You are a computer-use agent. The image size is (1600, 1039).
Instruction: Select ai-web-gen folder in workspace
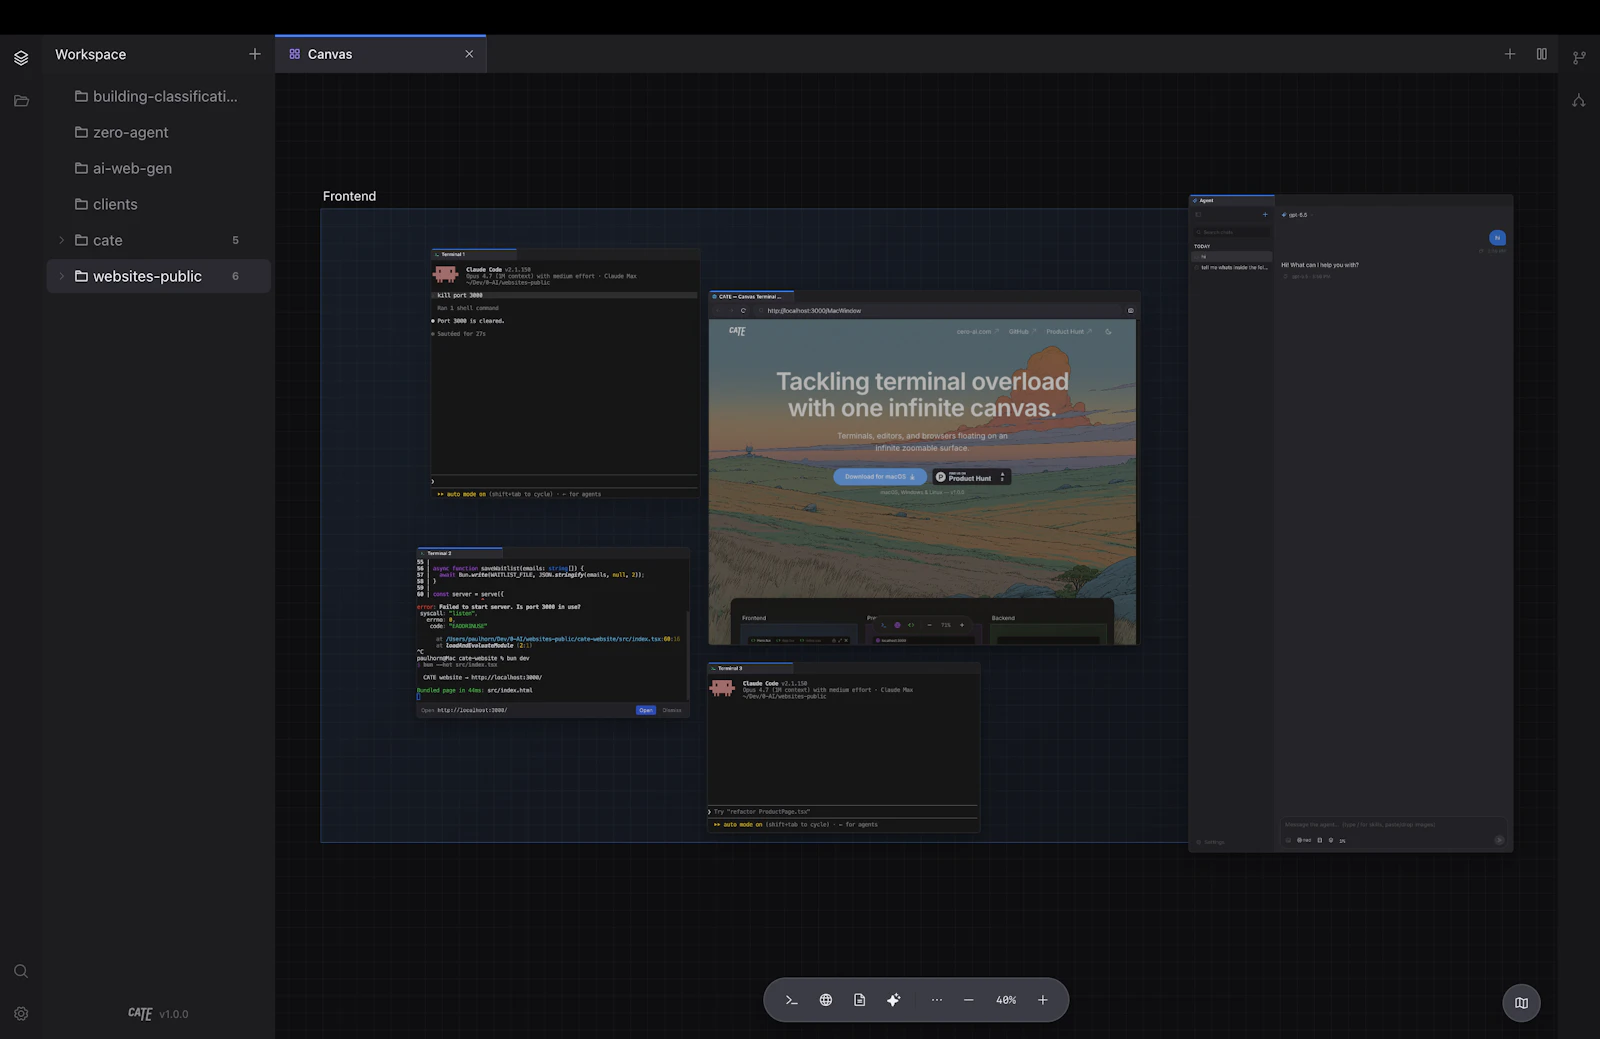(156, 168)
